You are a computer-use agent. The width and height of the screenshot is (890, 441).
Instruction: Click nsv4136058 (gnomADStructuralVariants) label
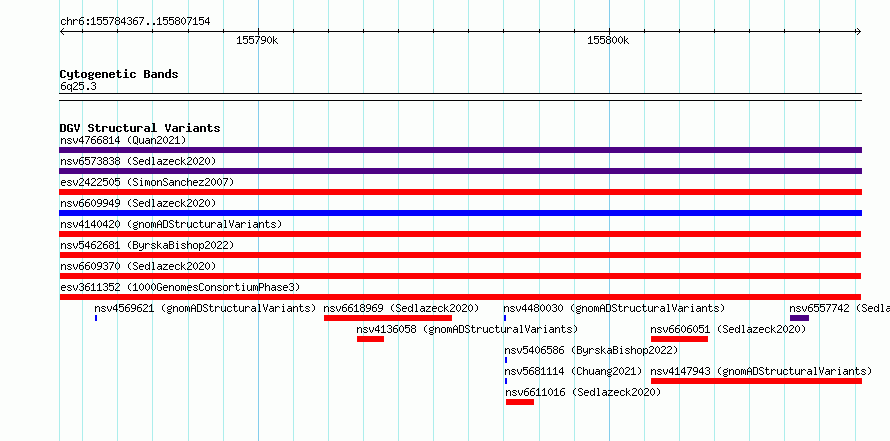pos(467,329)
